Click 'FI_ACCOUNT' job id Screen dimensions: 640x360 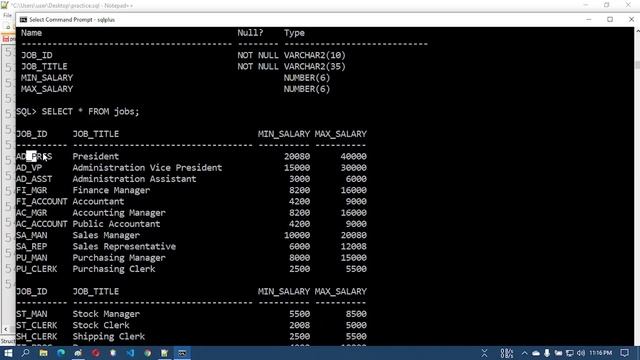click(42, 202)
